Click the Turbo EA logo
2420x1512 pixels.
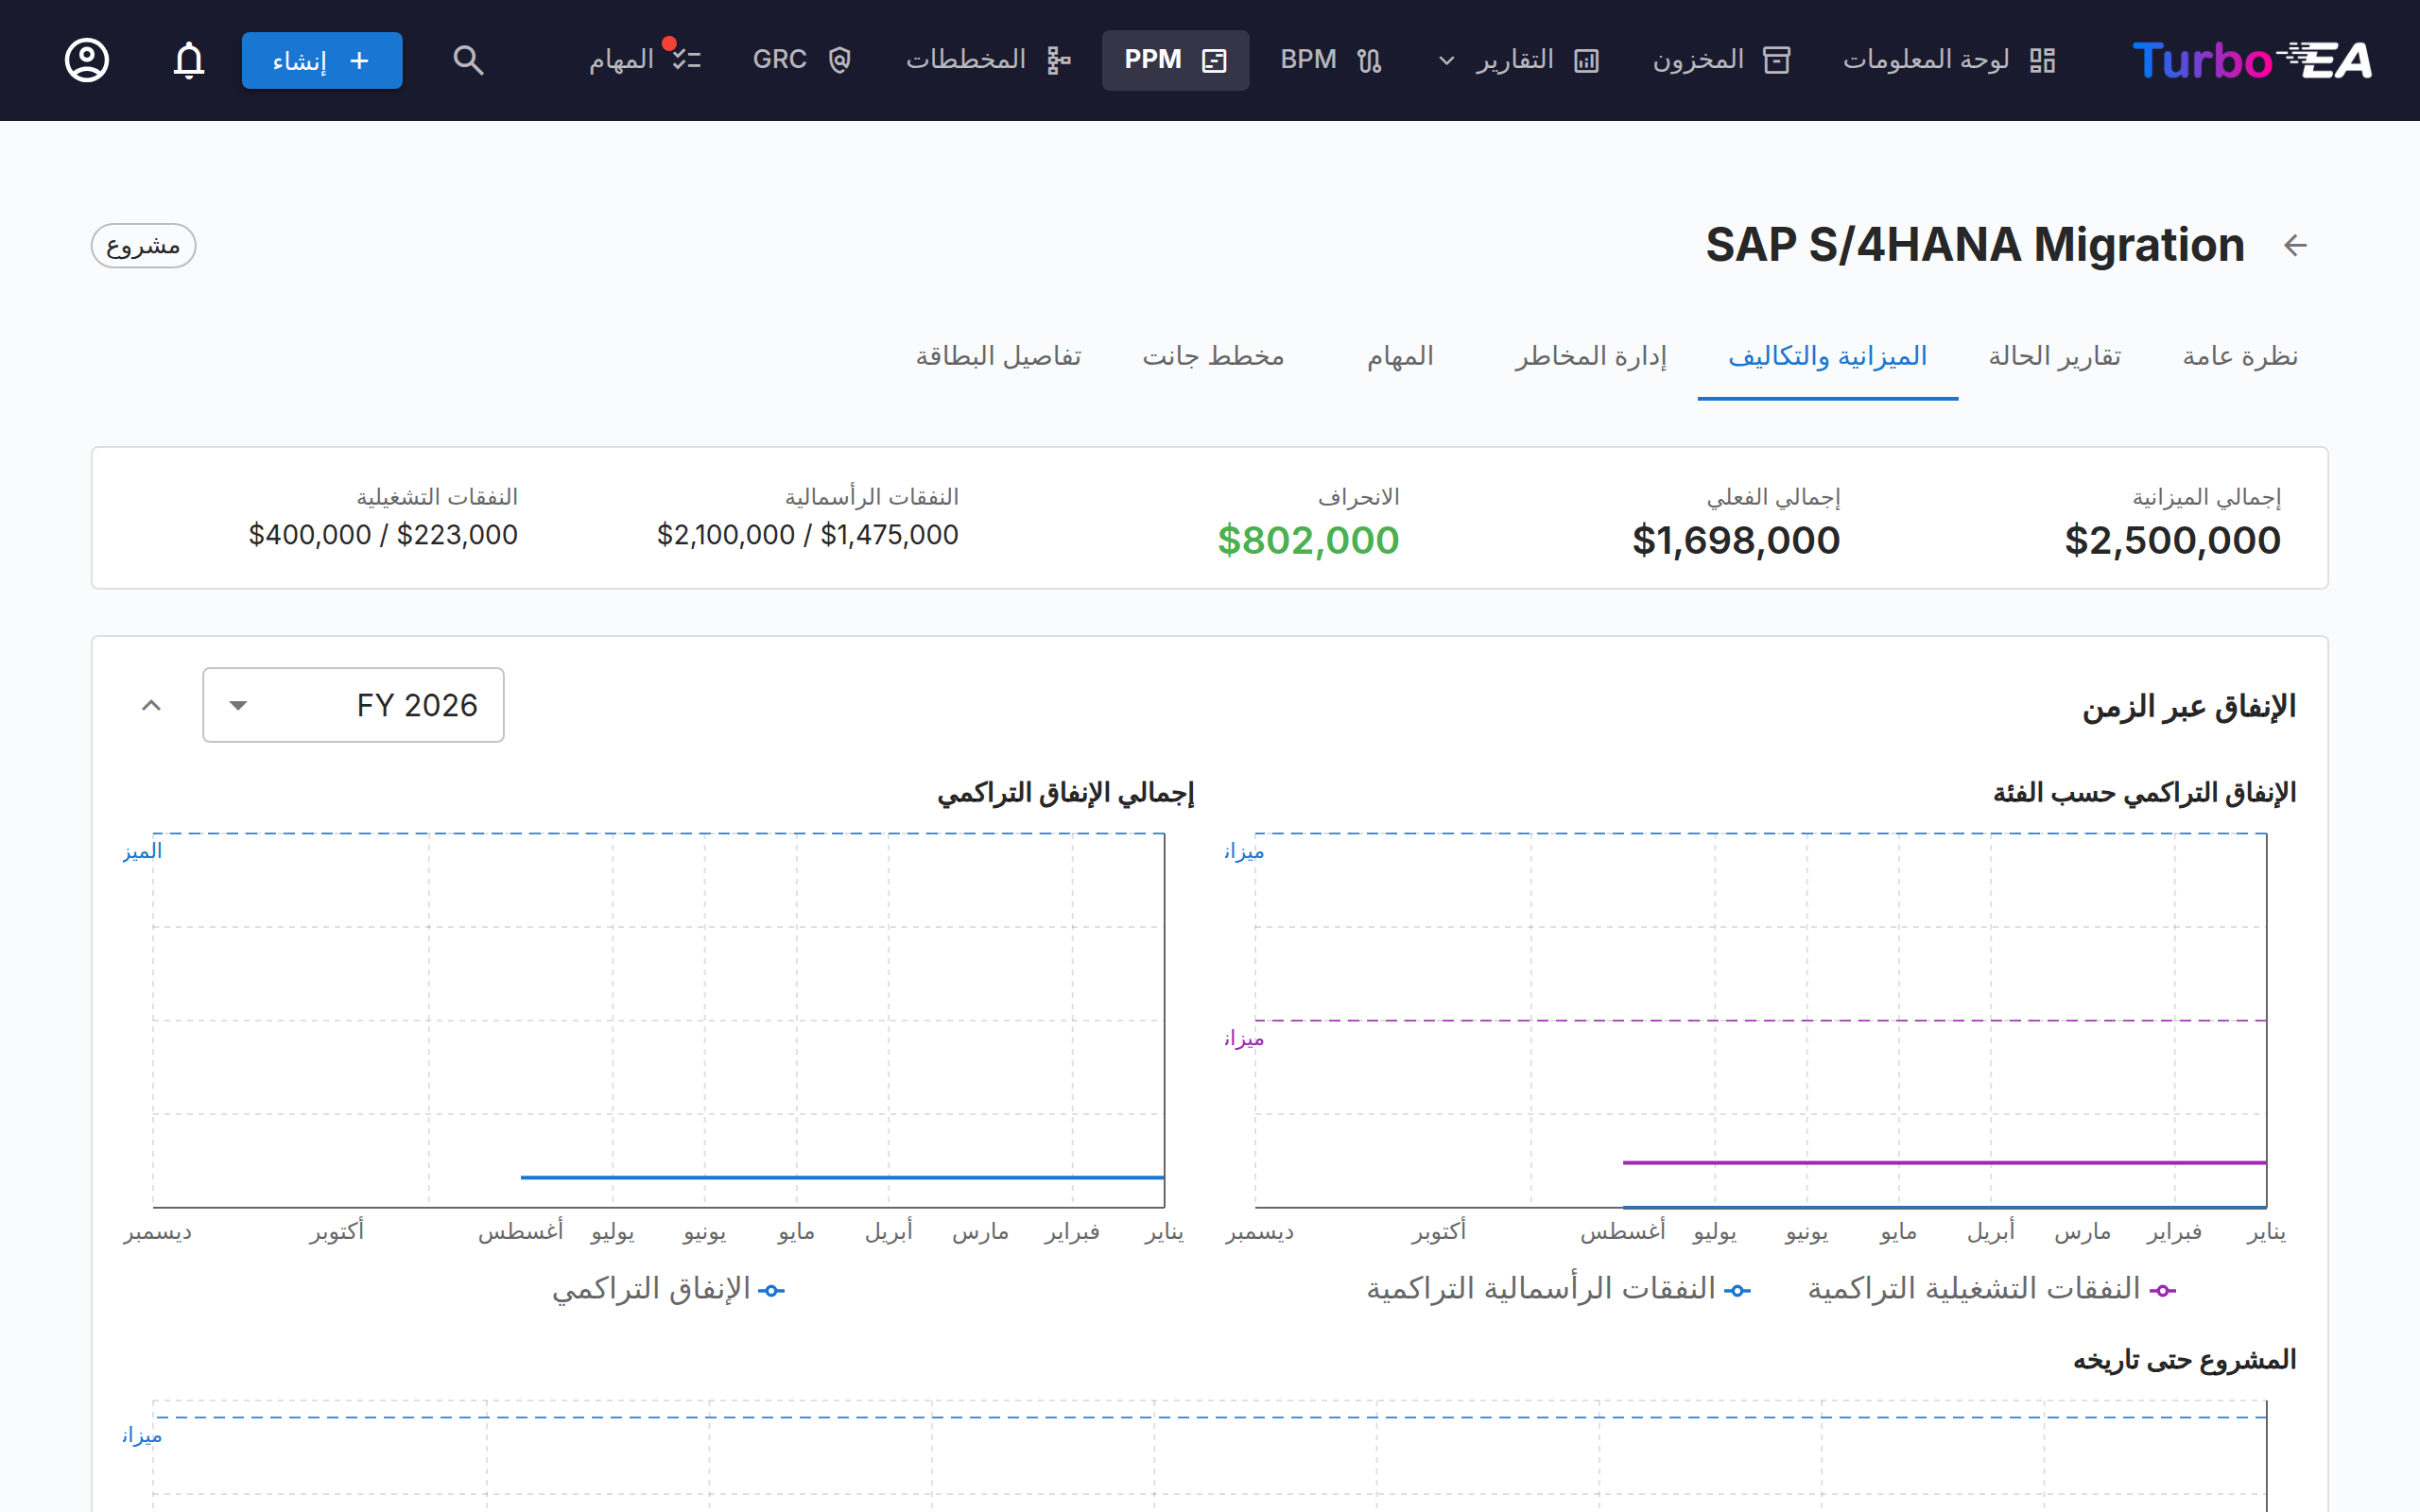click(x=2251, y=60)
